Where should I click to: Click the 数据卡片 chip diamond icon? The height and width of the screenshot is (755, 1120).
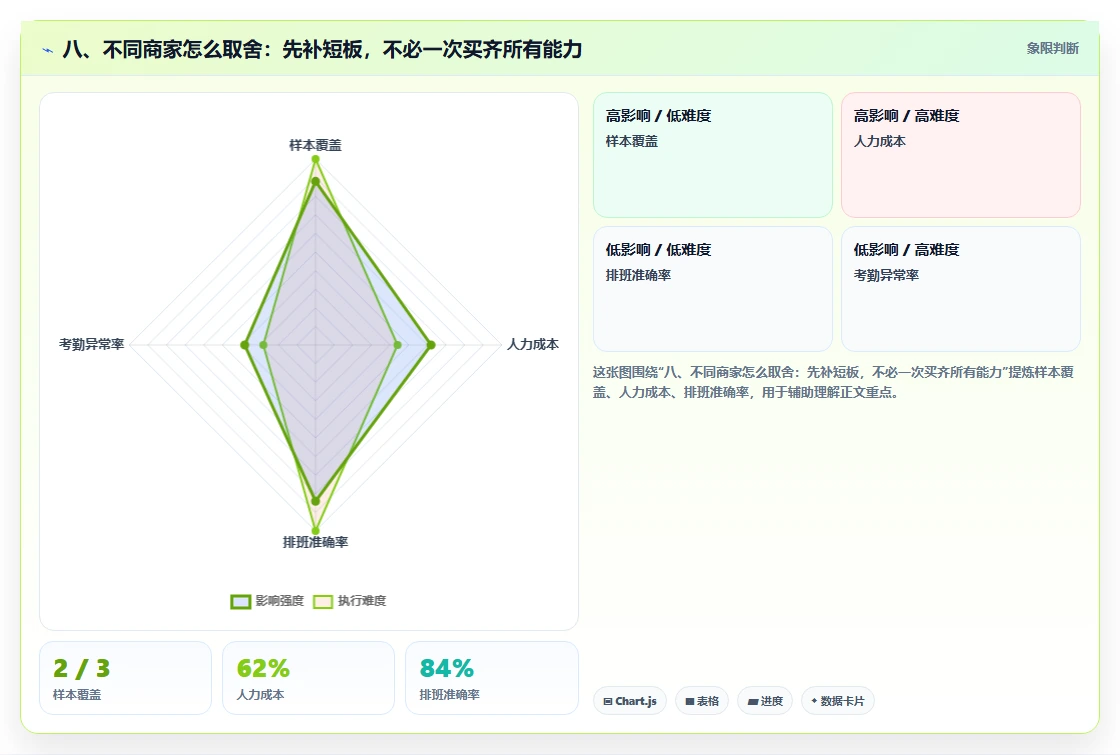tap(814, 701)
